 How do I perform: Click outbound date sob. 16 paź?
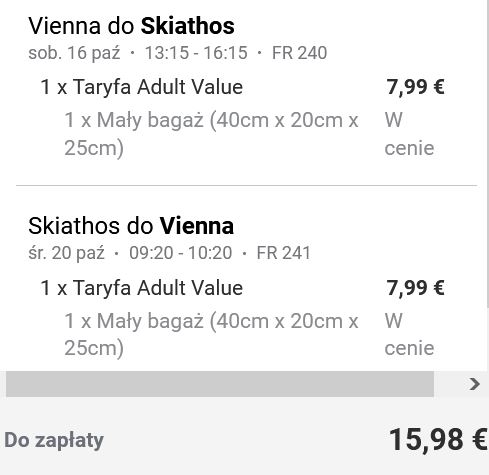click(x=74, y=53)
